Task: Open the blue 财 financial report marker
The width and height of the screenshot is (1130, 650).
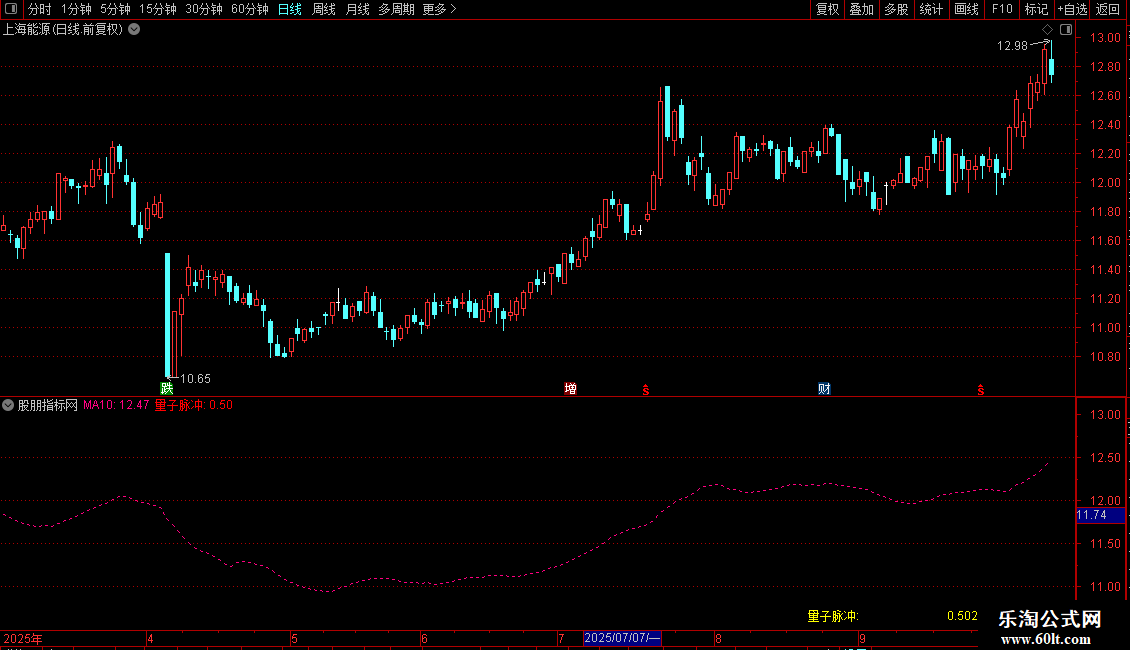Action: [824, 388]
